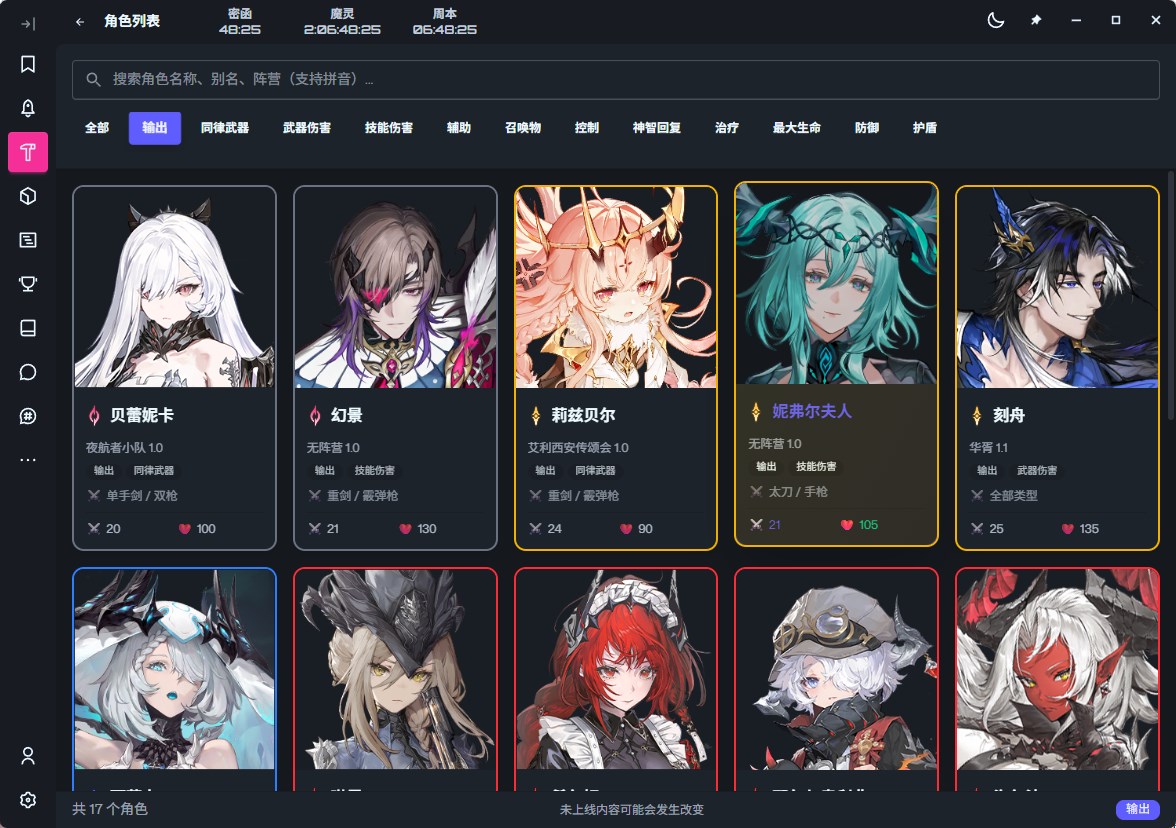Click the 周本 timer at top
Viewport: 1176px width, 828px height.
(x=445, y=22)
